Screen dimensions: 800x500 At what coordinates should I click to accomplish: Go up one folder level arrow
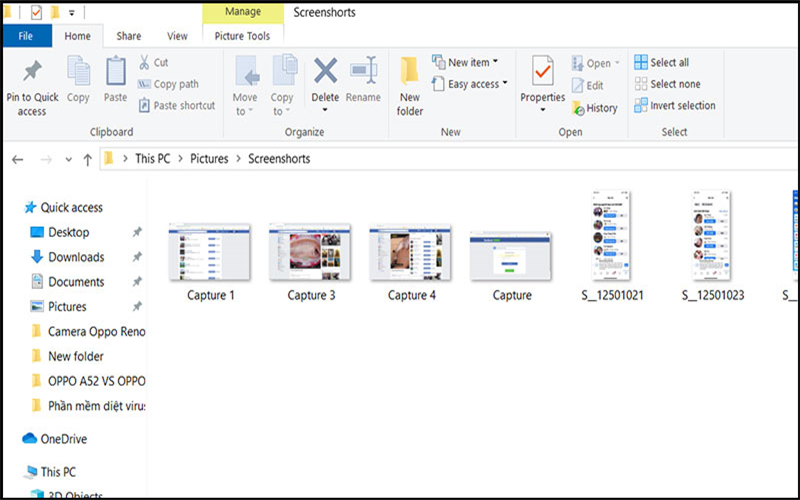click(88, 160)
